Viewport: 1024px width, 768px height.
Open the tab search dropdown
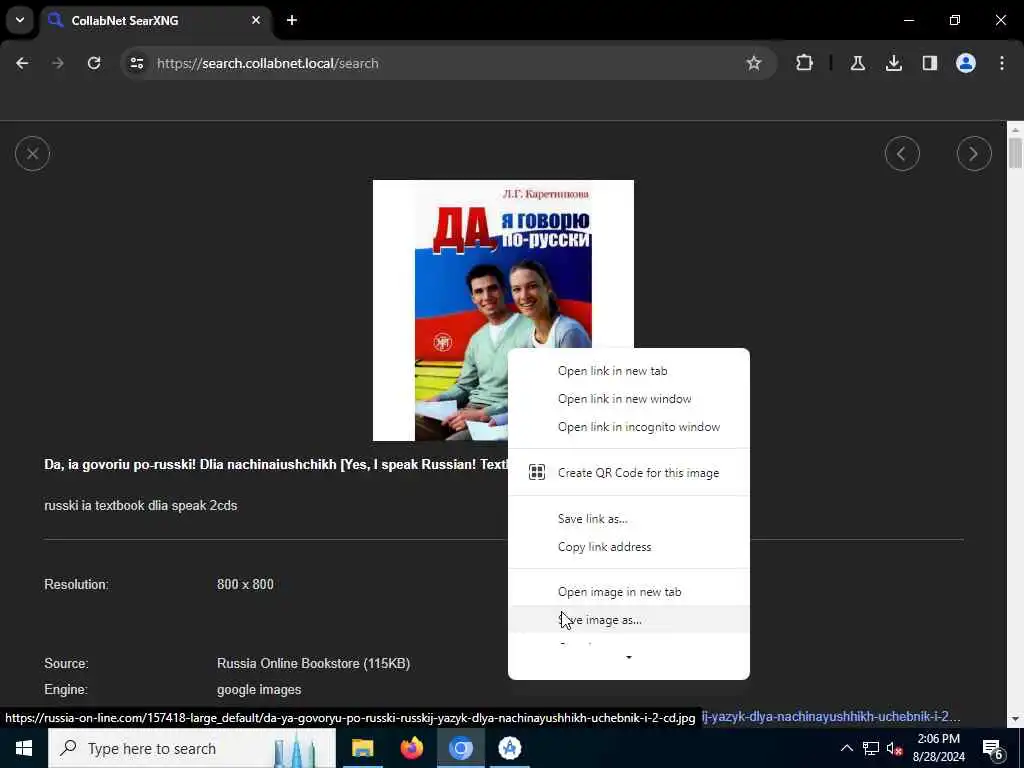click(x=20, y=20)
